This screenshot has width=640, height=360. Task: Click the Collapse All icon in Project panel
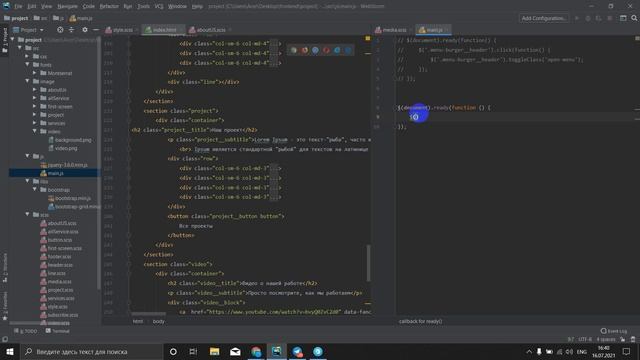point(71,30)
